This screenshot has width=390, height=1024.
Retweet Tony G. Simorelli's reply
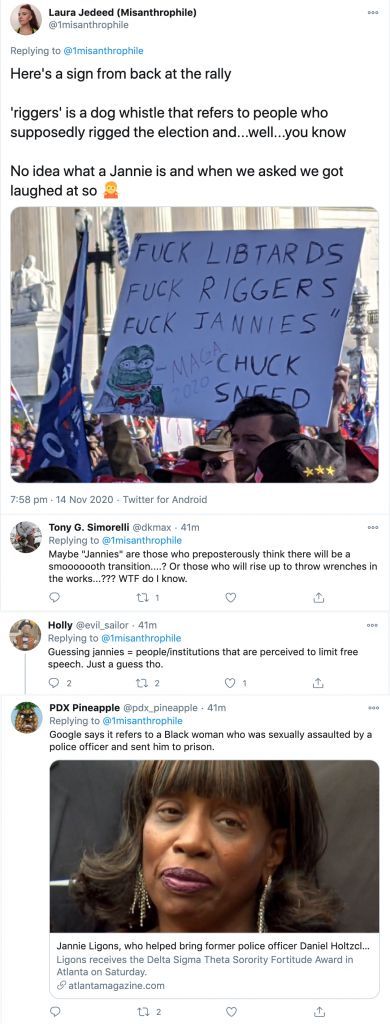(146, 597)
